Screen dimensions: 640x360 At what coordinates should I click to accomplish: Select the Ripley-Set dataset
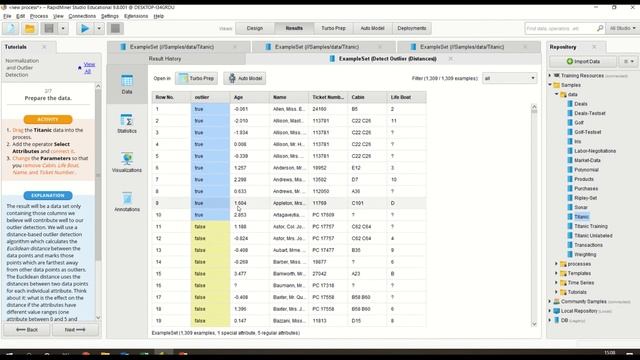pyautogui.click(x=585, y=198)
